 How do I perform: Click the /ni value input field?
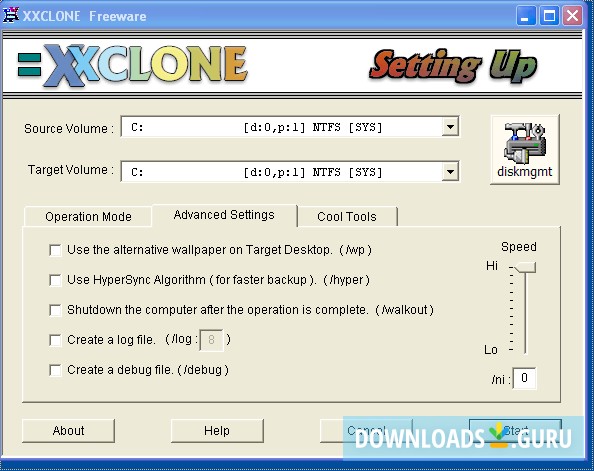click(x=524, y=378)
